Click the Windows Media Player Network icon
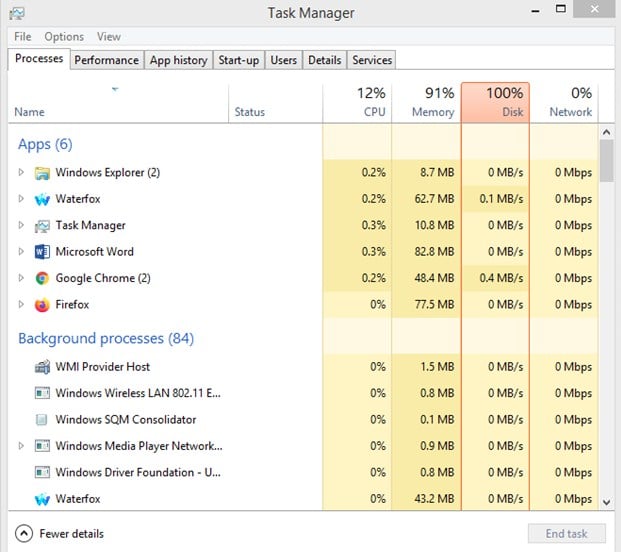Image resolution: width=621 pixels, height=552 pixels. [x=42, y=446]
